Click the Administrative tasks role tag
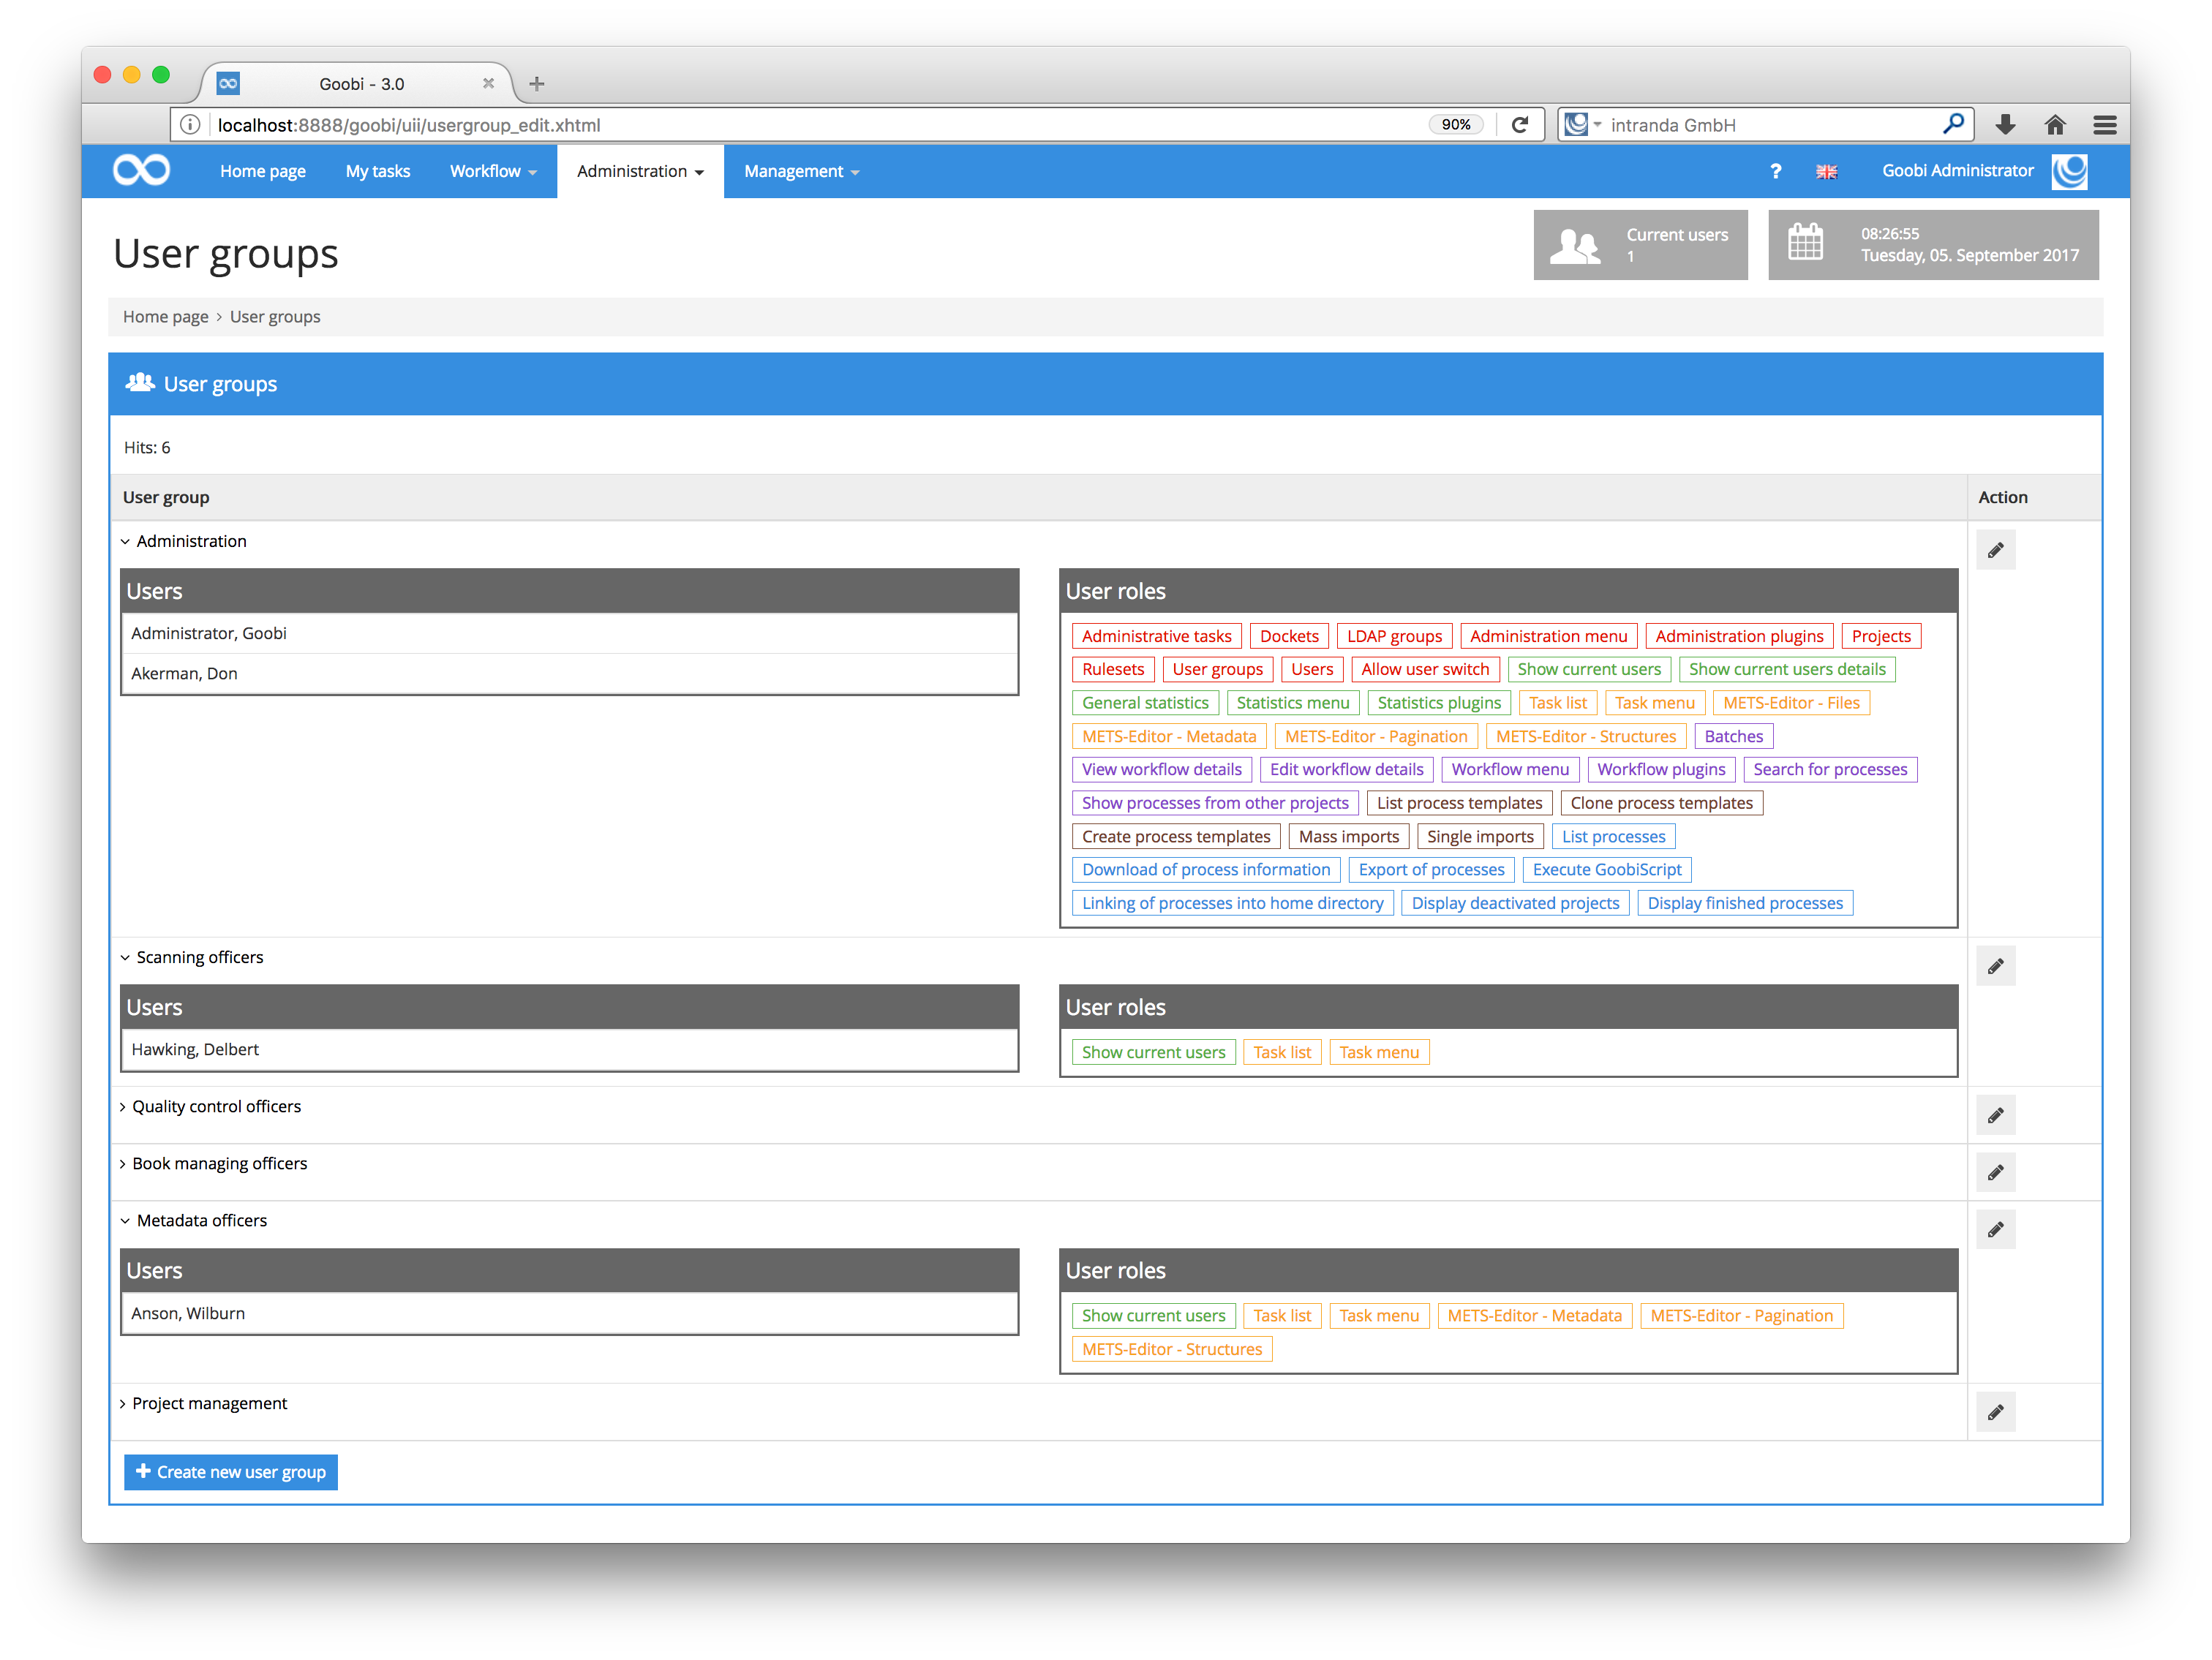 [x=1156, y=636]
